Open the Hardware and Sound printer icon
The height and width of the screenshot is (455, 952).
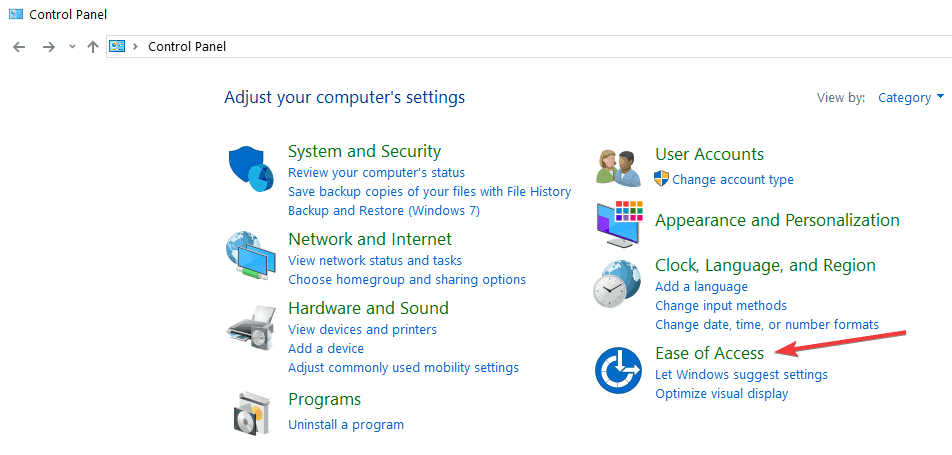coord(251,330)
